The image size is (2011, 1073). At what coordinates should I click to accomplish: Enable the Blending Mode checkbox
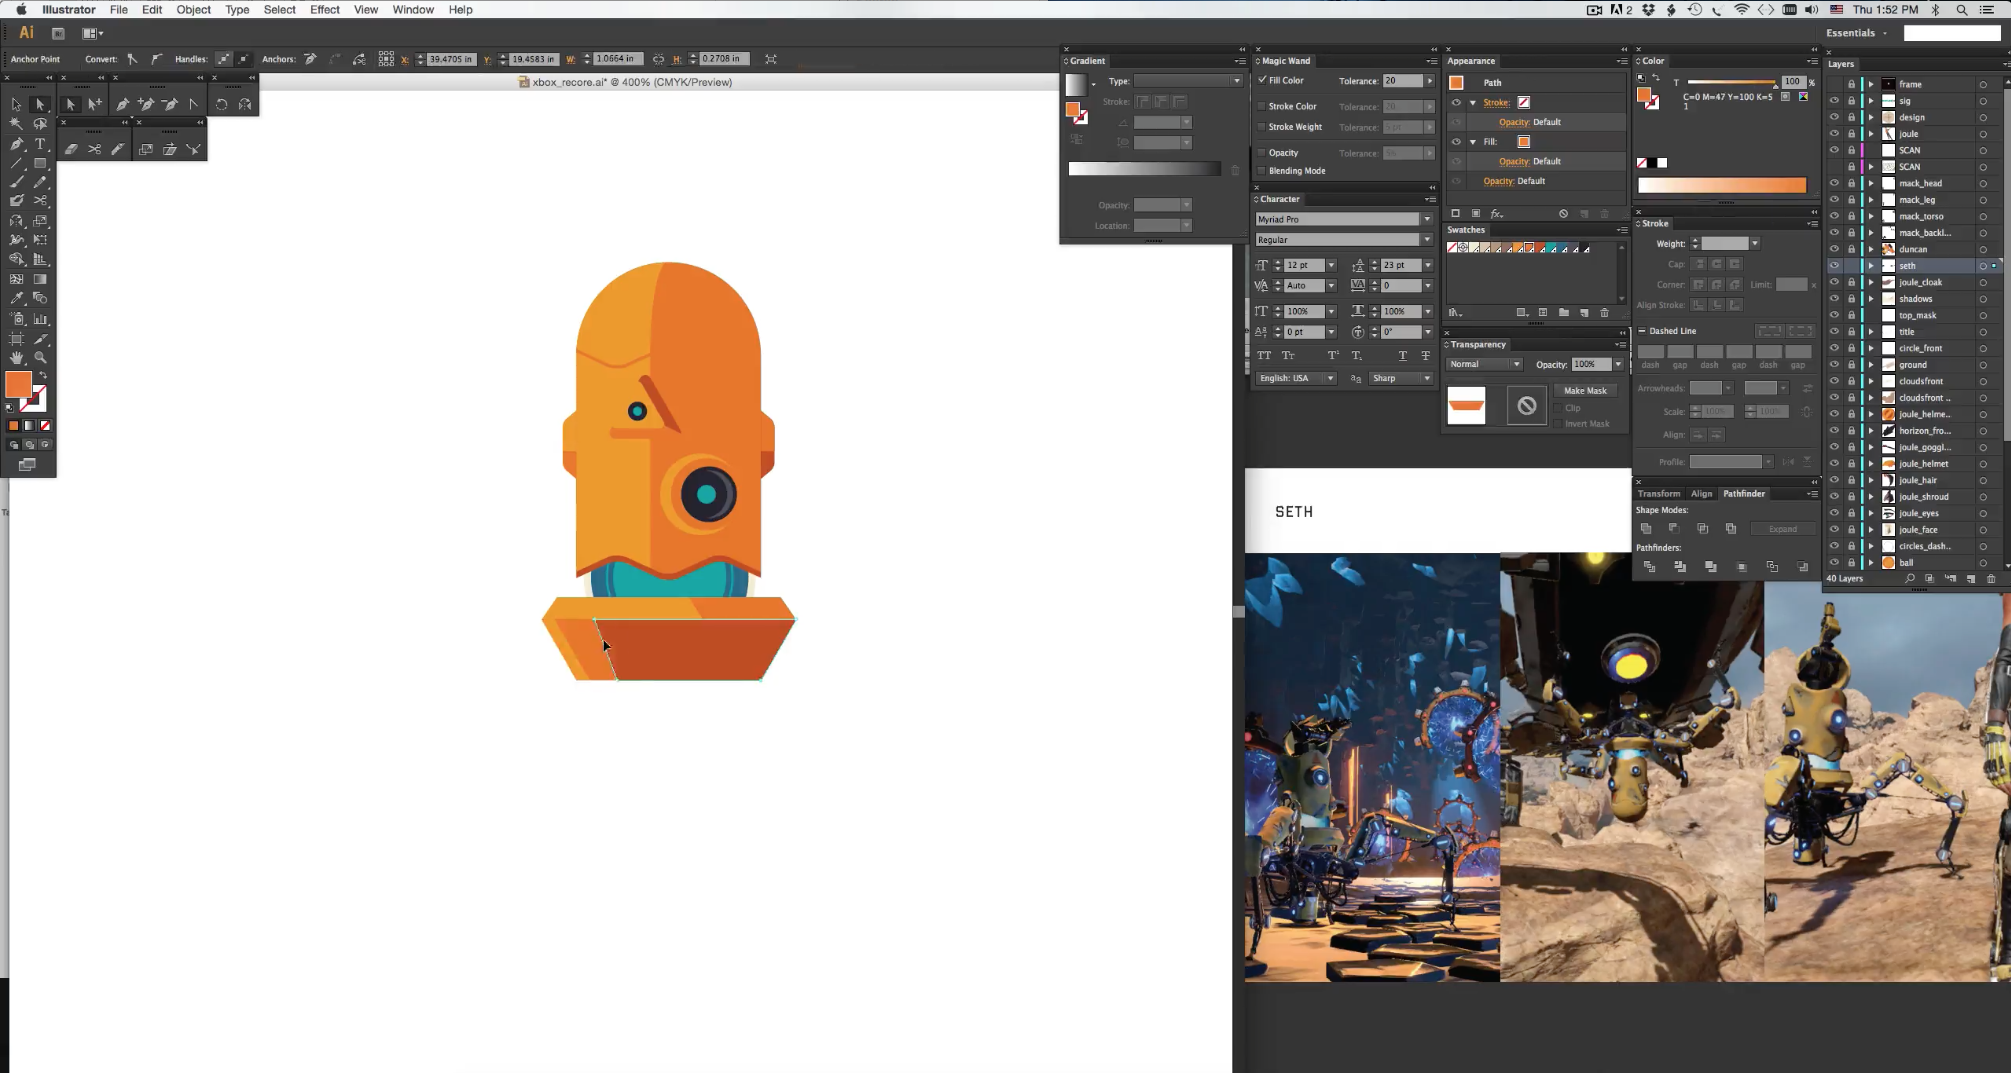[x=1262, y=171]
